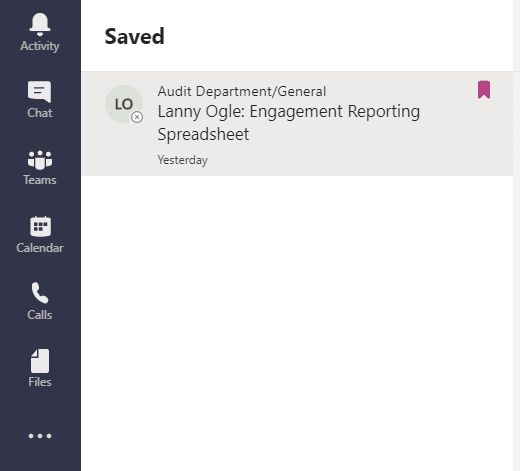Click the Saved heading

point(134,36)
